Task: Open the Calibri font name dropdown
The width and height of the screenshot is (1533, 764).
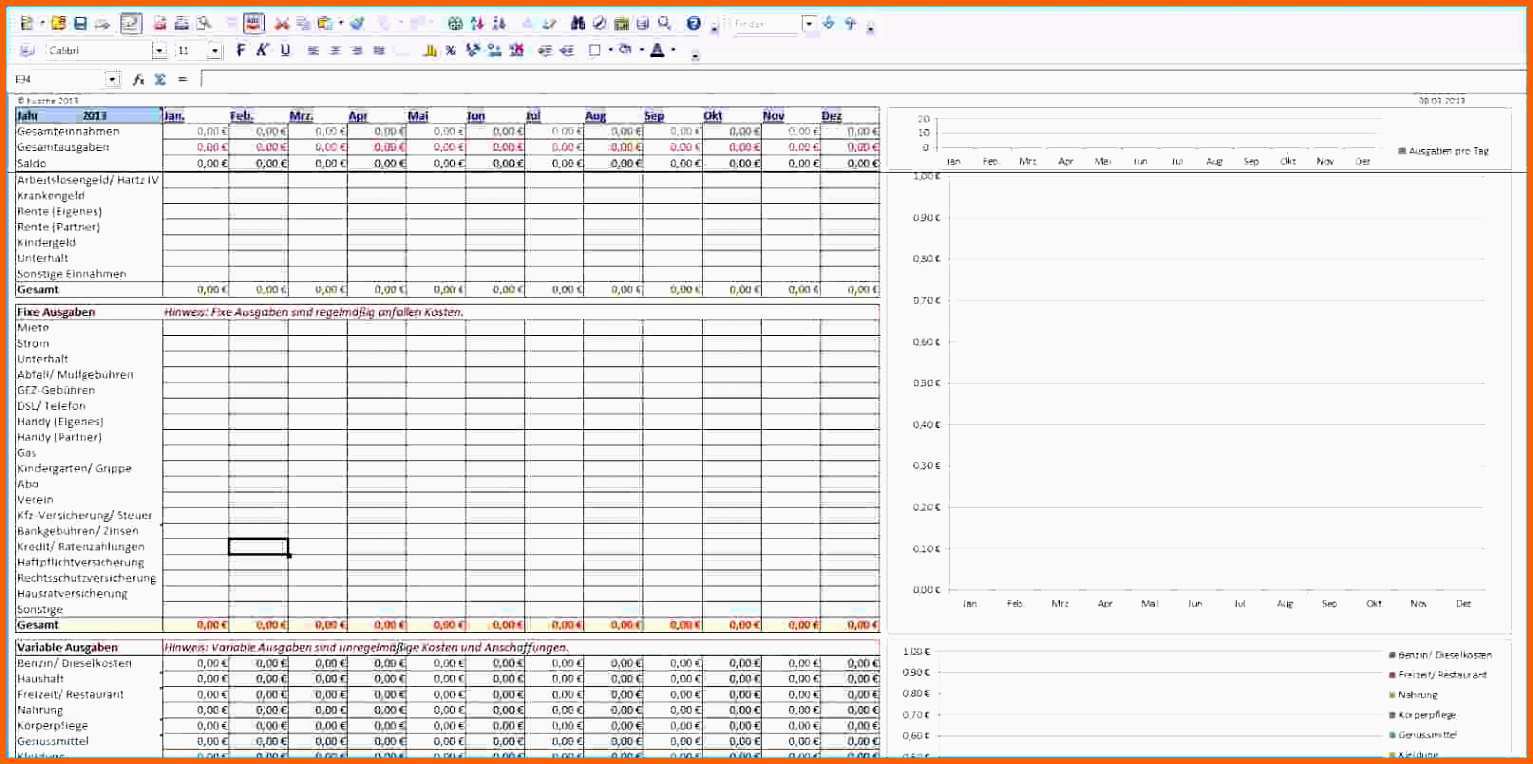Action: [x=159, y=50]
